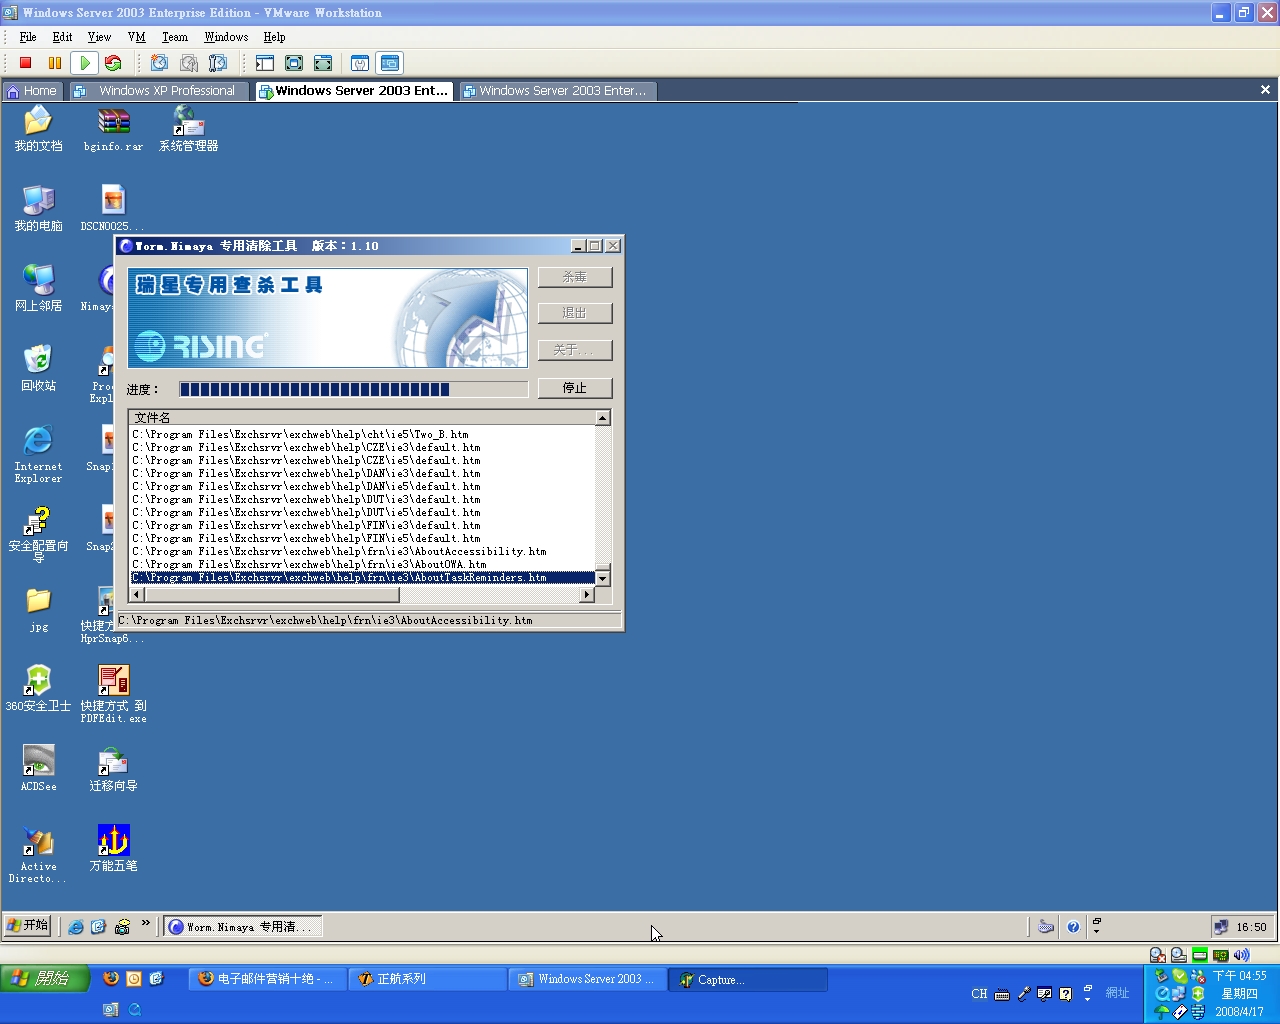1280x1024 pixels.
Task: Select the 万能五笔 desktop shortcut
Action: tap(113, 848)
